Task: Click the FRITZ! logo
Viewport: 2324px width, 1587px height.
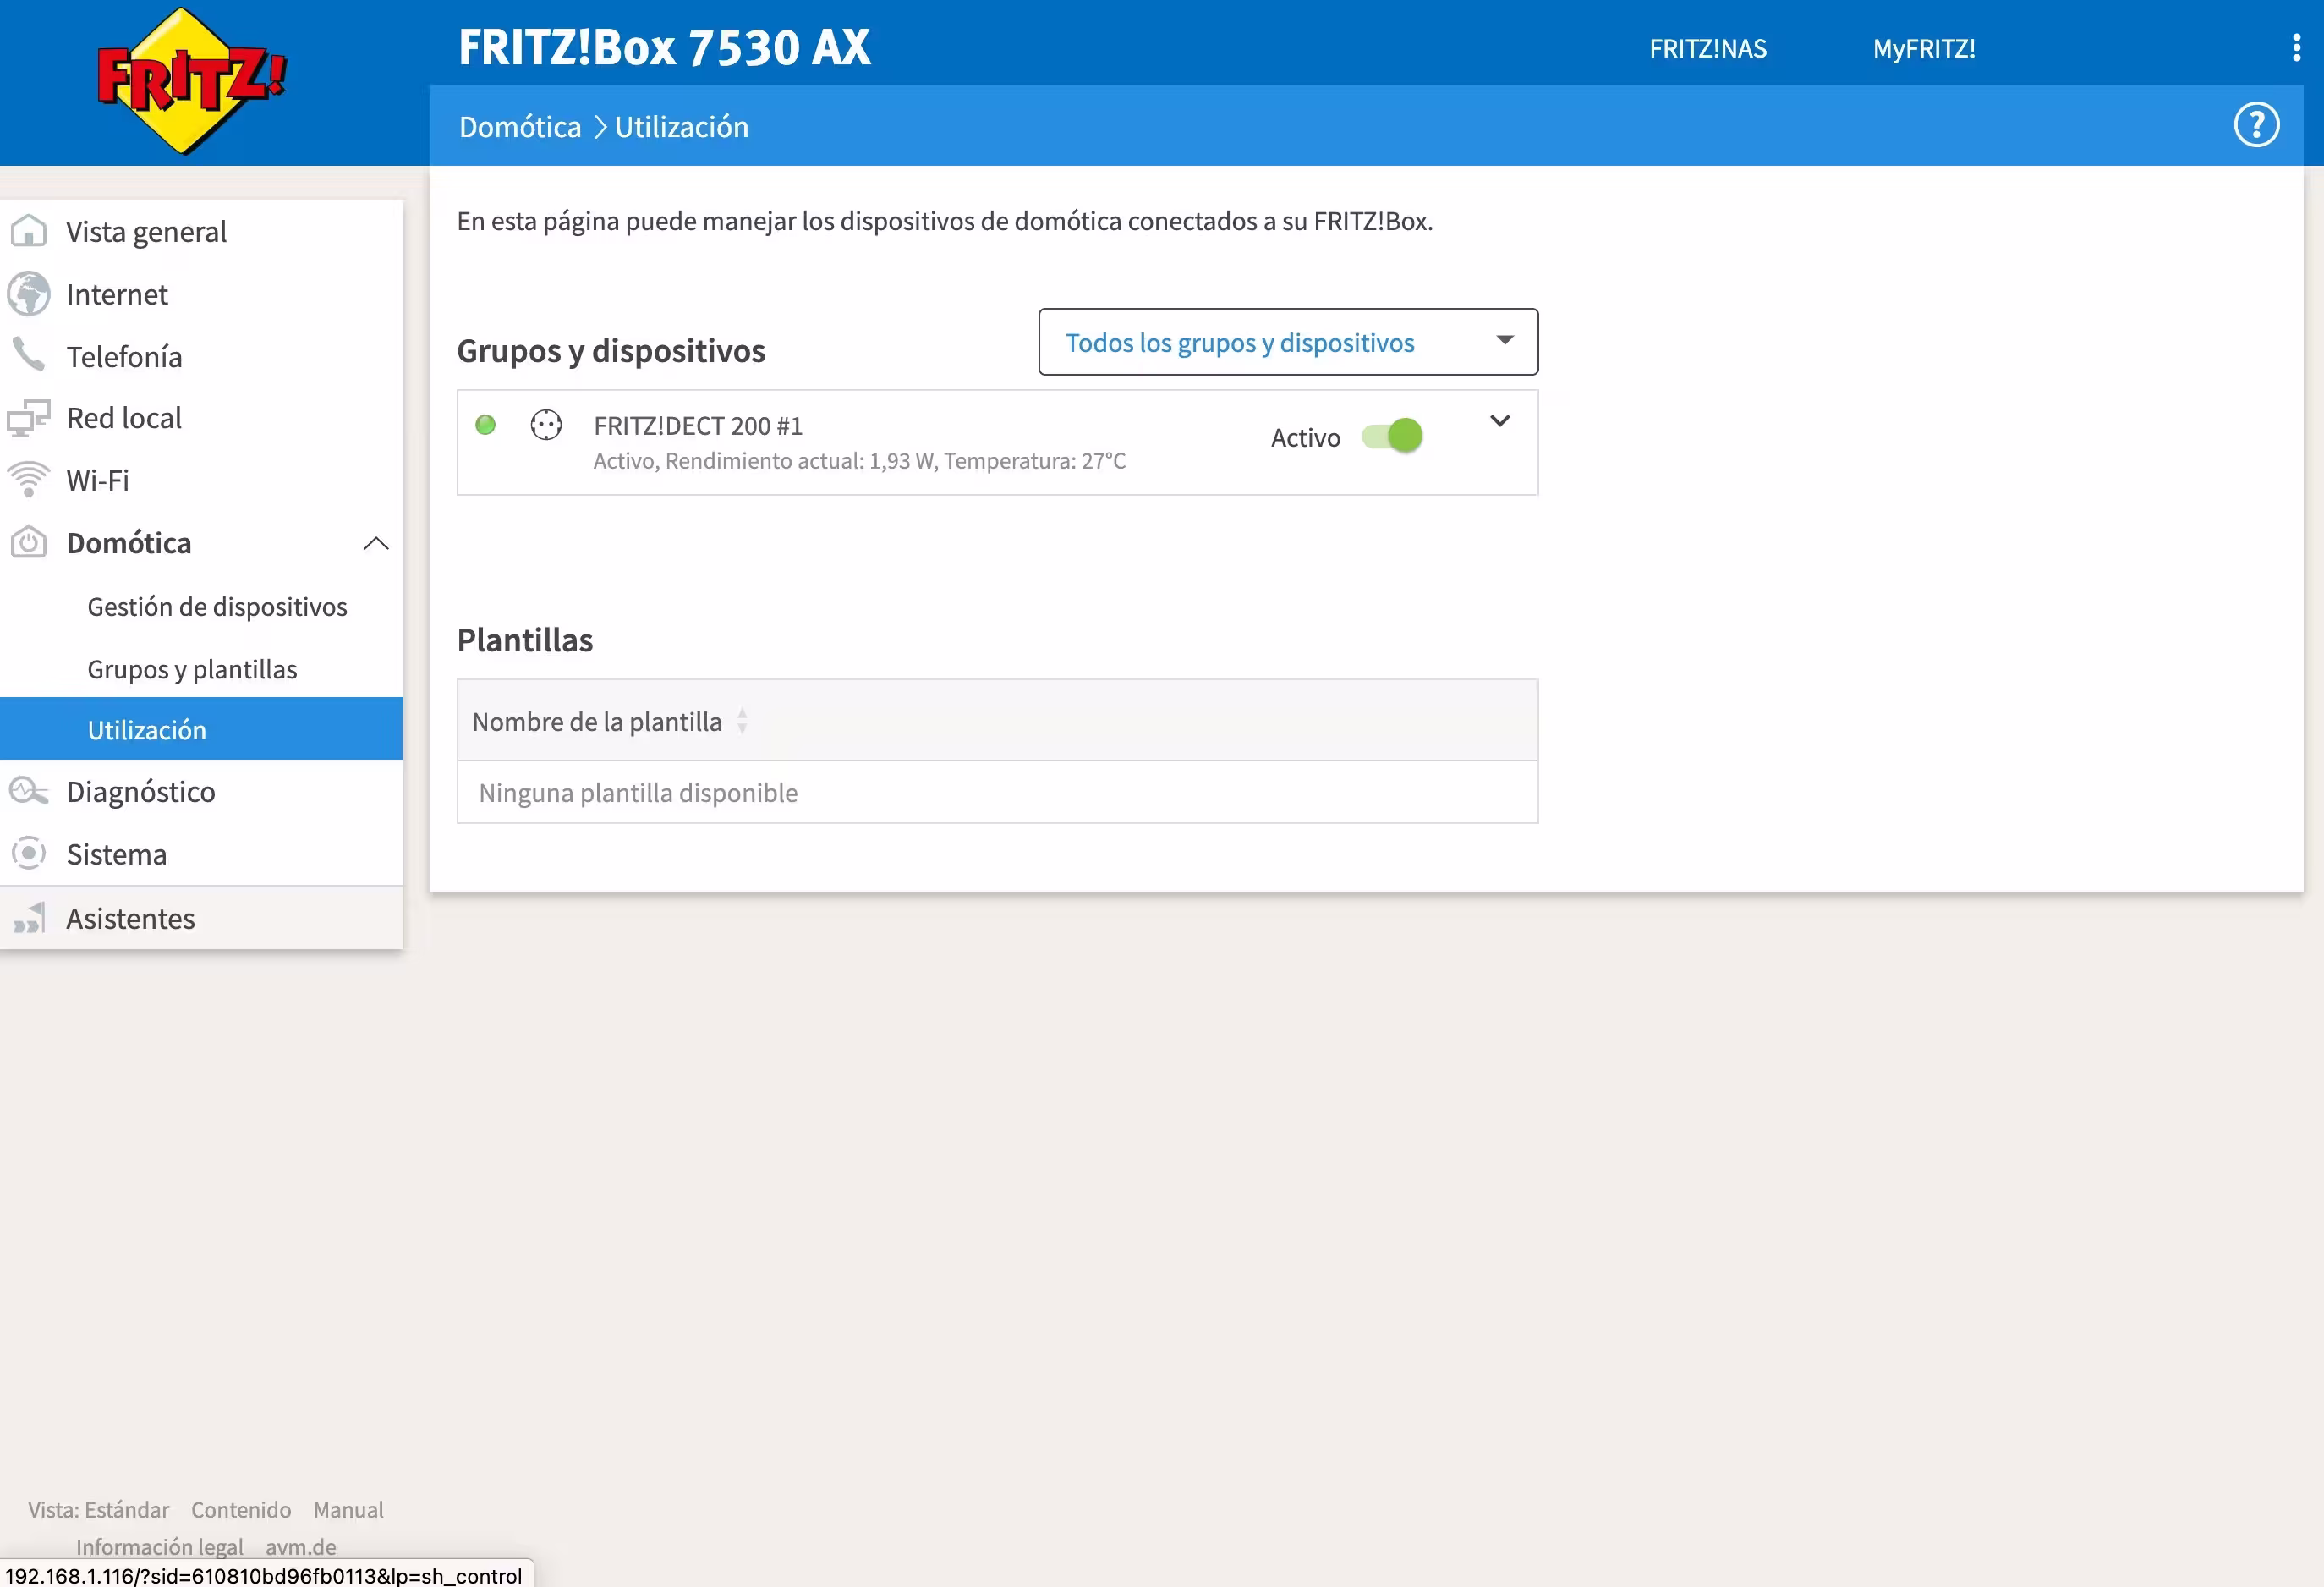Action: (191, 80)
